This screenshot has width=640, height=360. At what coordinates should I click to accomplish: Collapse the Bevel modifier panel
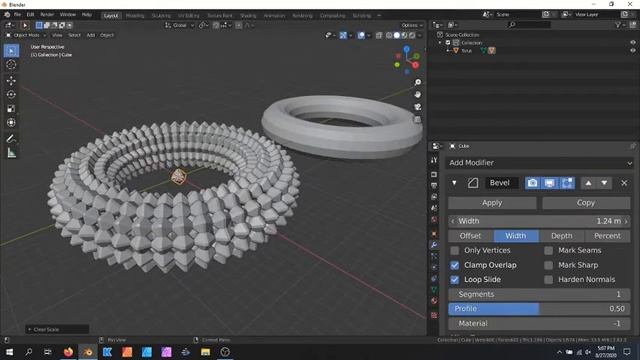coord(454,183)
